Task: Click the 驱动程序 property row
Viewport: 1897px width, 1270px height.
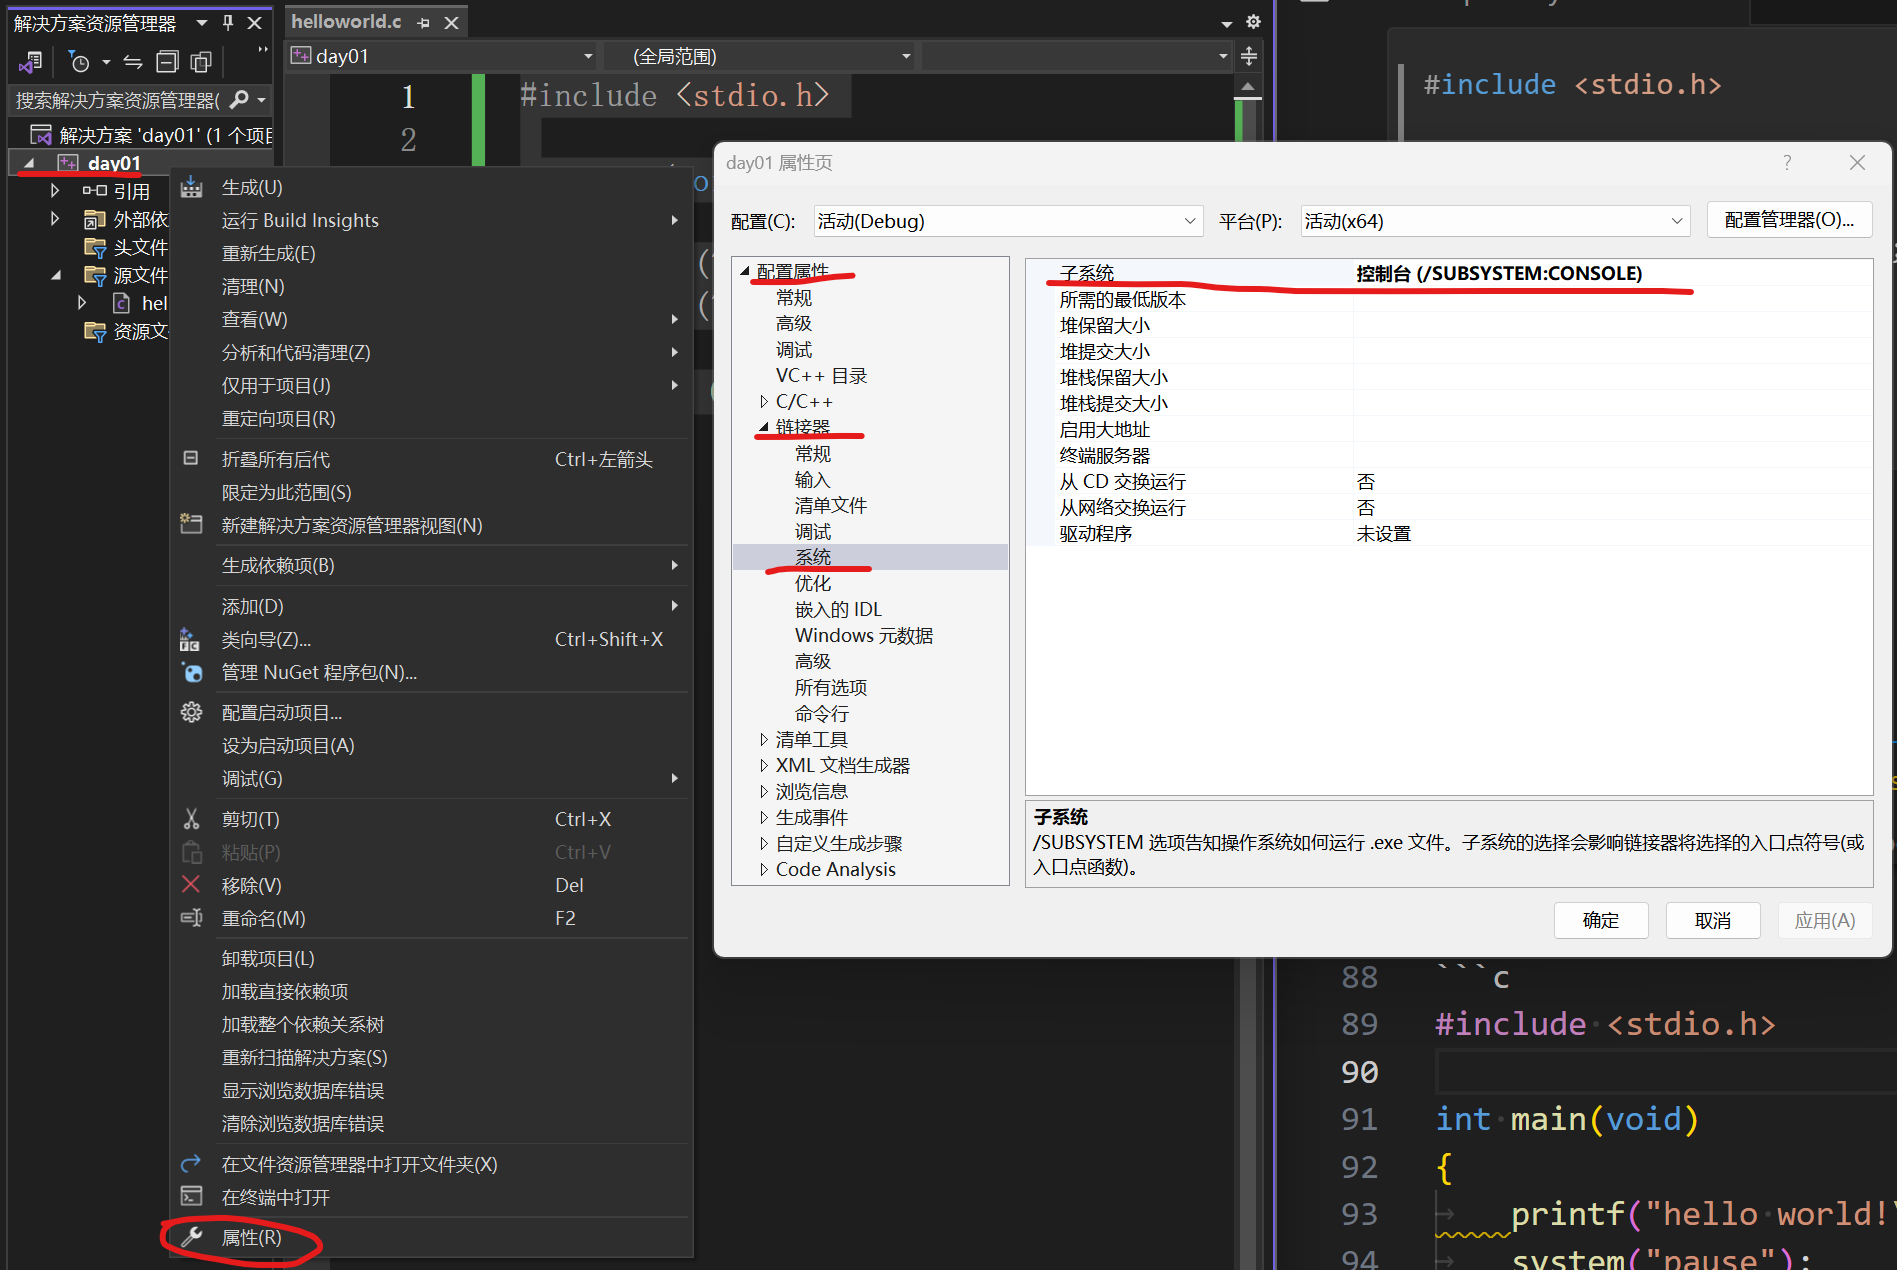Action: point(1449,533)
